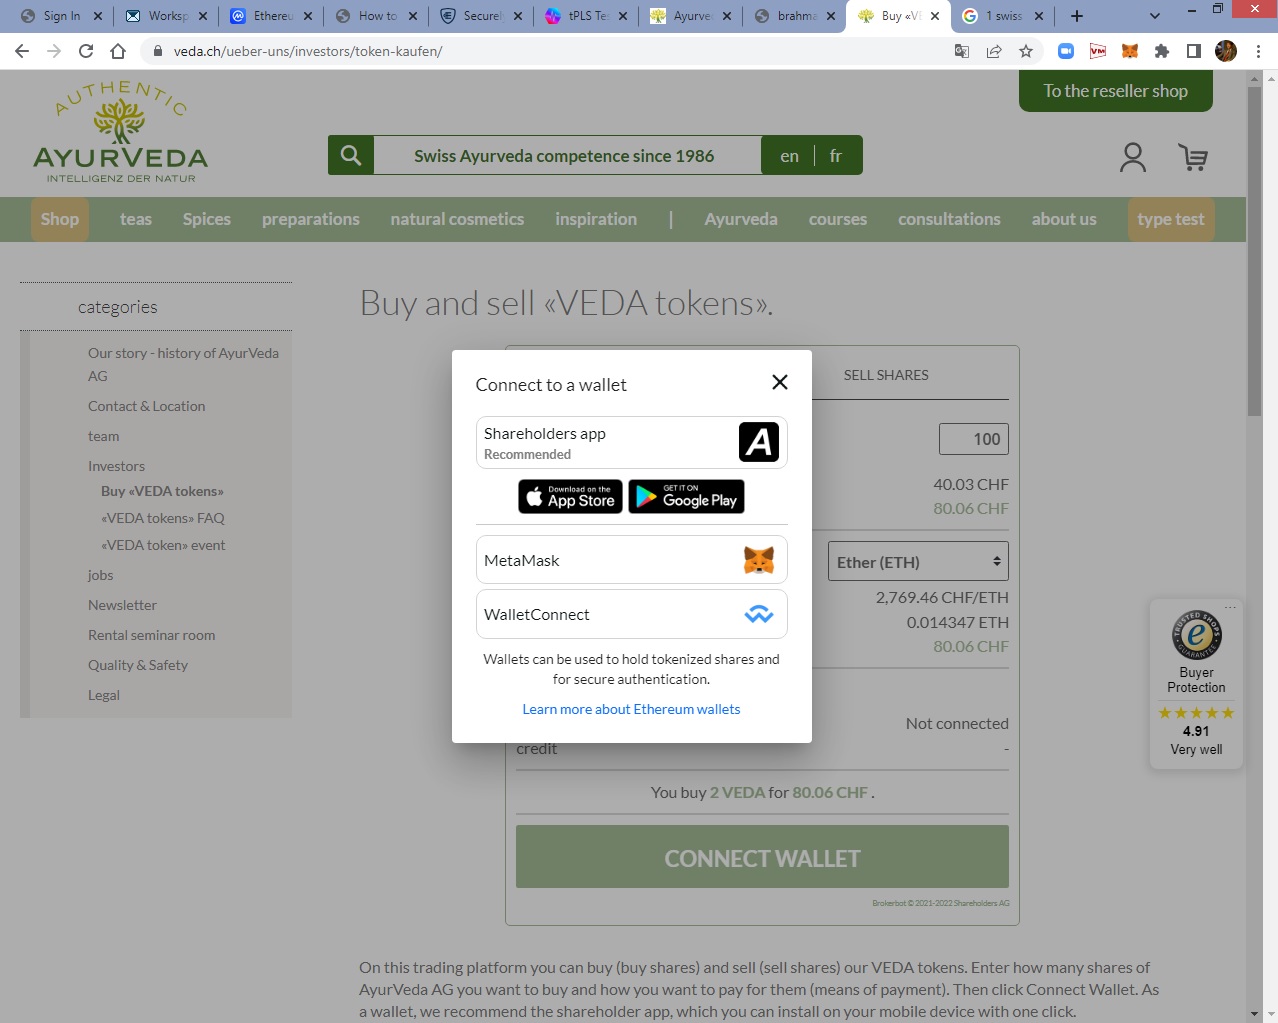
Task: Open the MetaMask browser extension icon
Action: point(1130,51)
